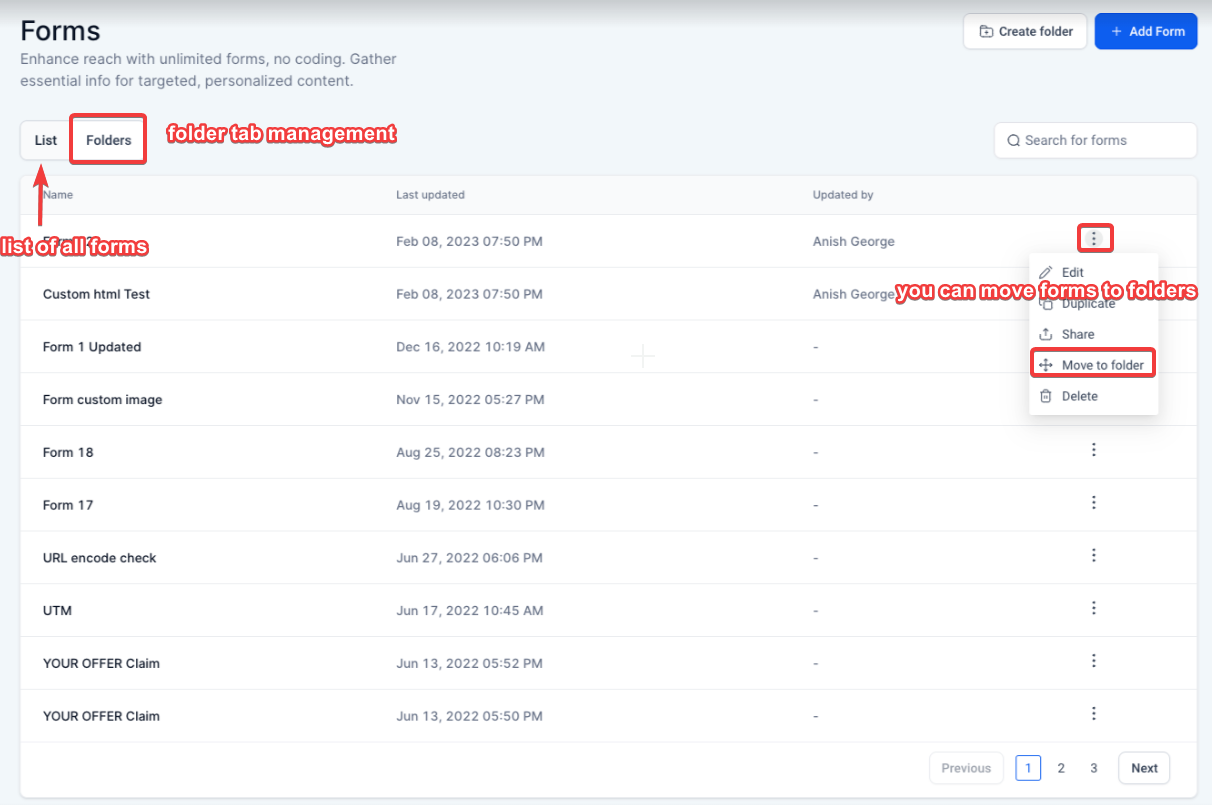Click the Create folder button
Screen dimensions: 1212x805
(x=1025, y=32)
